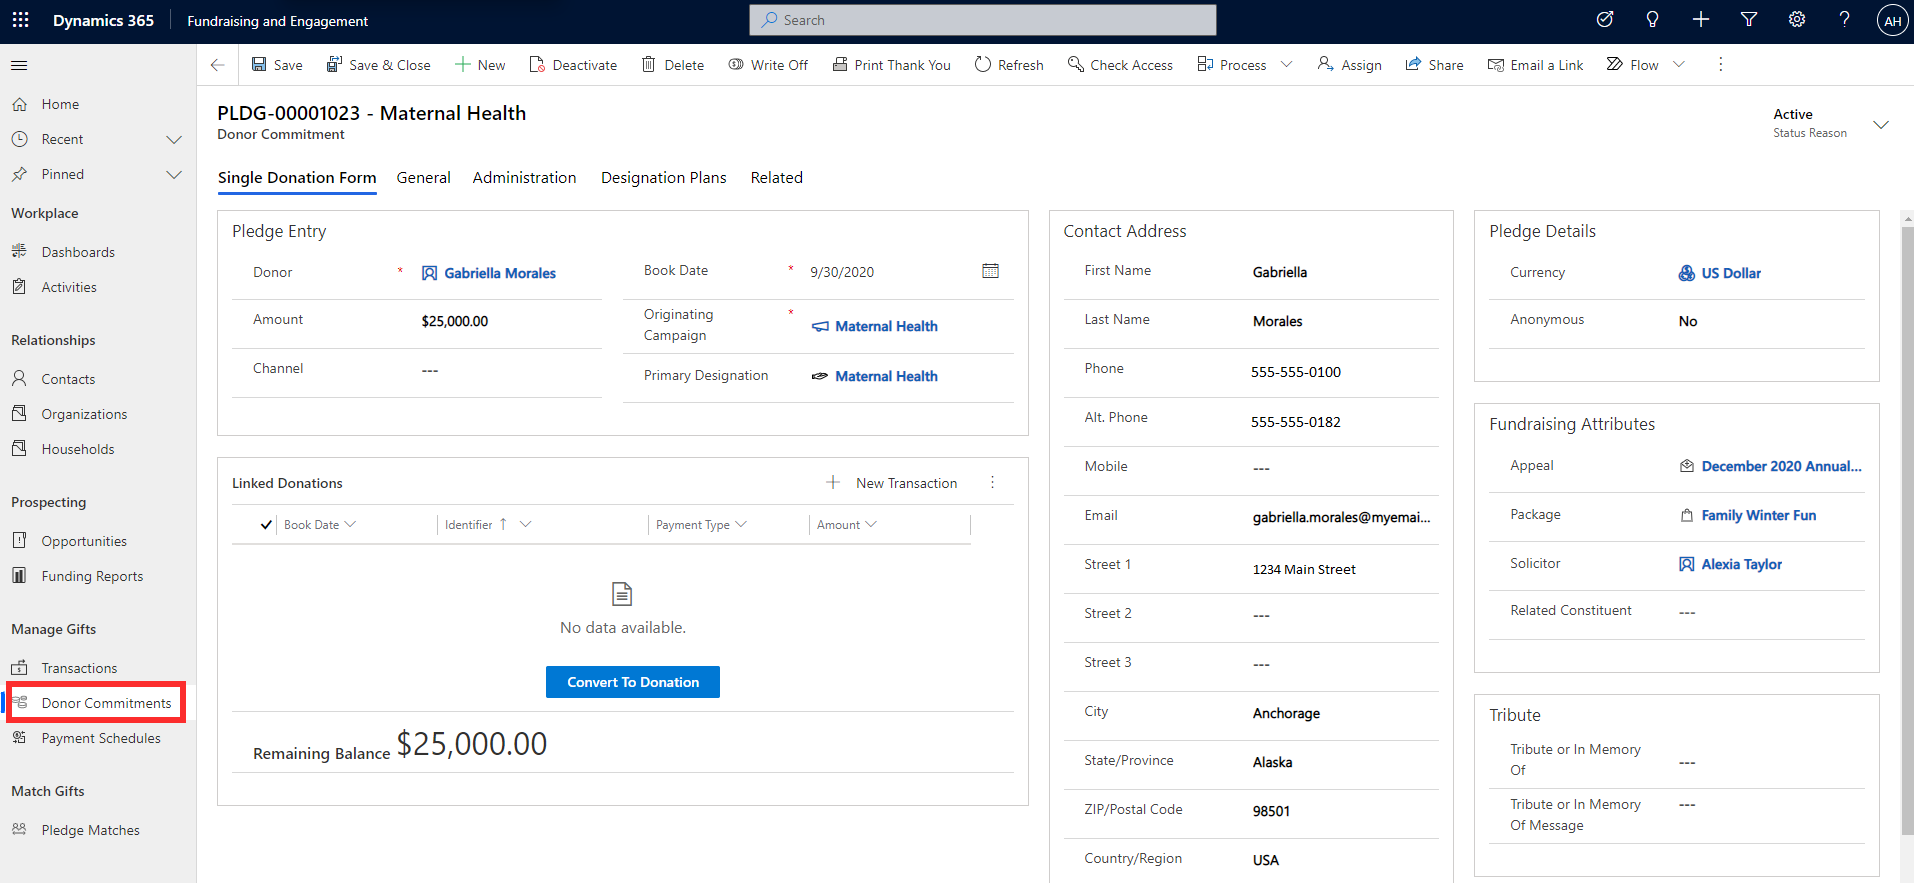Expand Pinned in the sidebar
This screenshot has height=883, width=1914.
click(x=173, y=174)
